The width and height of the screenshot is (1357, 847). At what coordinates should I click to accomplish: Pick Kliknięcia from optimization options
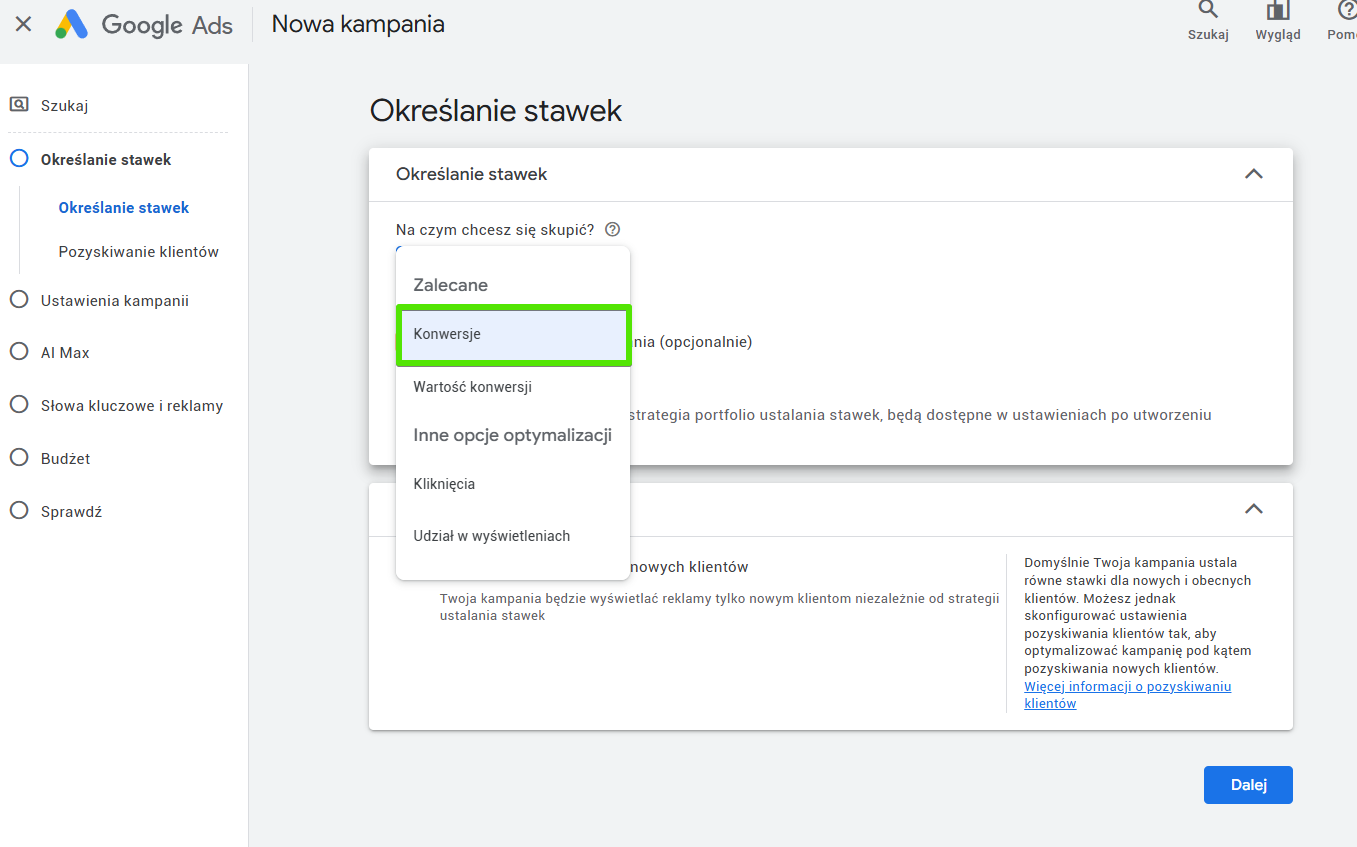(444, 484)
